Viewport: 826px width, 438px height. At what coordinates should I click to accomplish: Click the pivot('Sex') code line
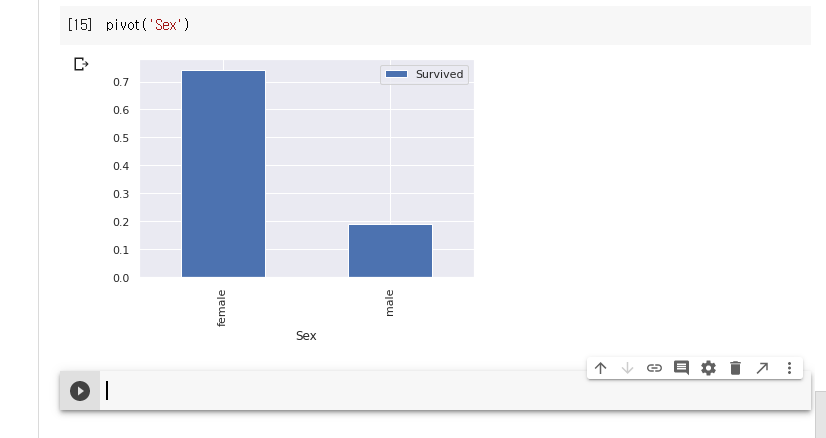pyautogui.click(x=148, y=24)
